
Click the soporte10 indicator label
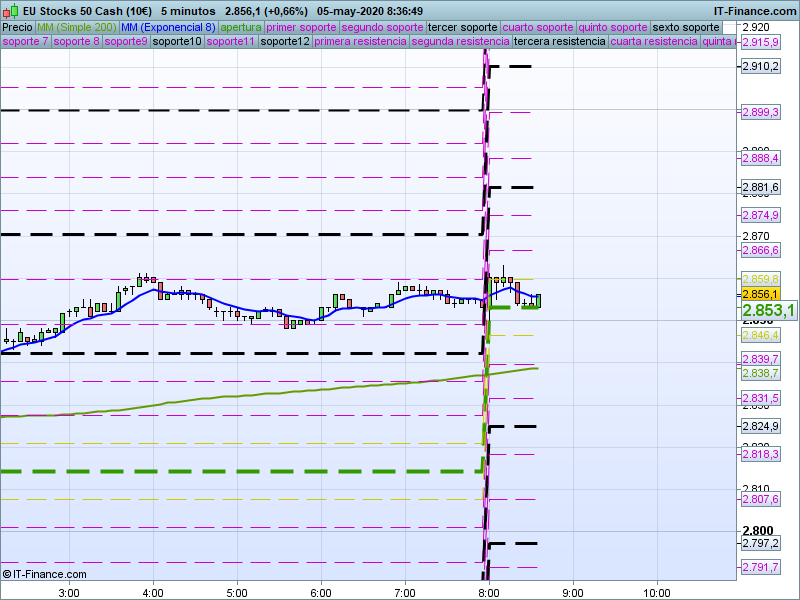177,41
